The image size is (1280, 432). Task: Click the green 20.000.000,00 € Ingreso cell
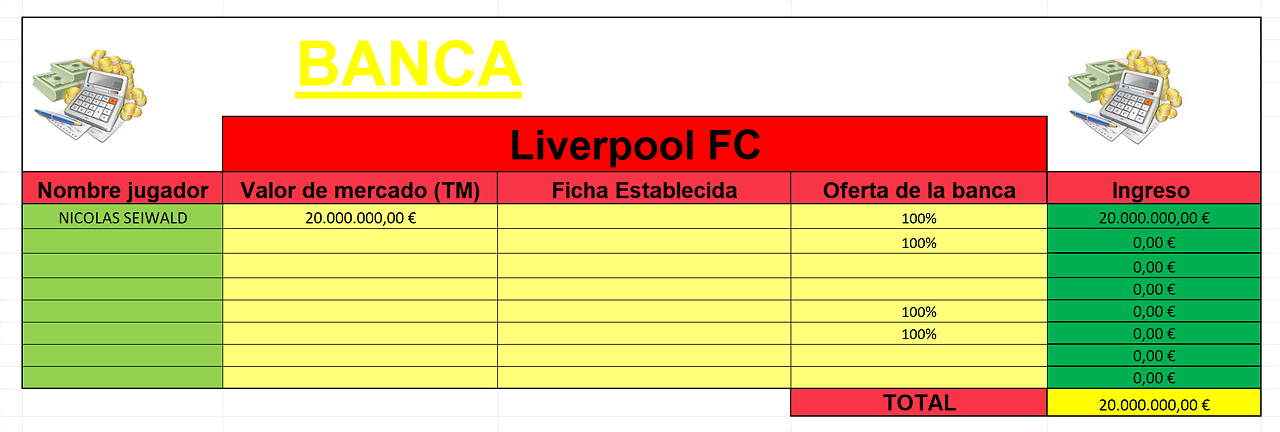[1154, 218]
